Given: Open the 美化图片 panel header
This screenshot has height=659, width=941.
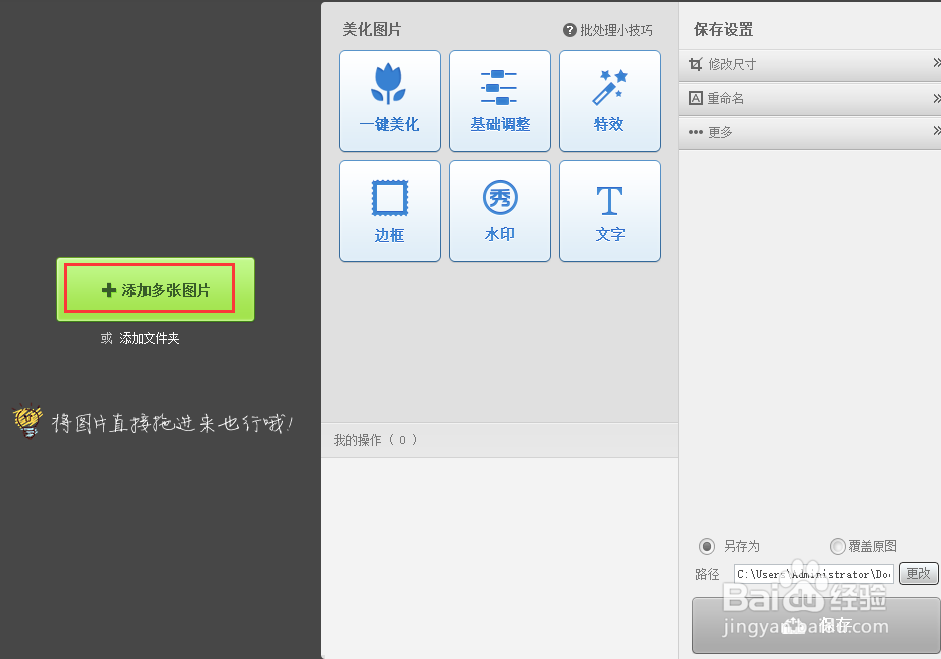Looking at the screenshot, I should click(371, 30).
